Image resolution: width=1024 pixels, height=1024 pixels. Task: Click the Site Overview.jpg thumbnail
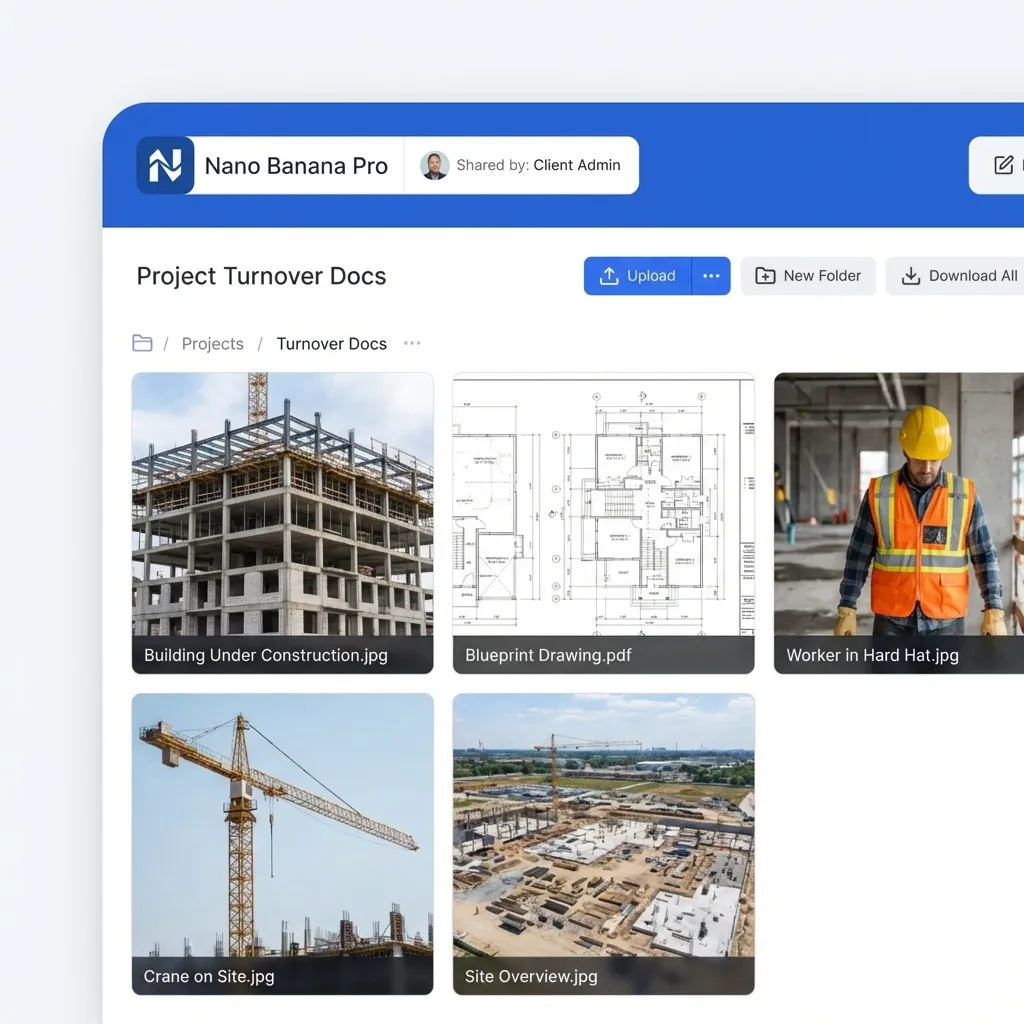(x=603, y=828)
